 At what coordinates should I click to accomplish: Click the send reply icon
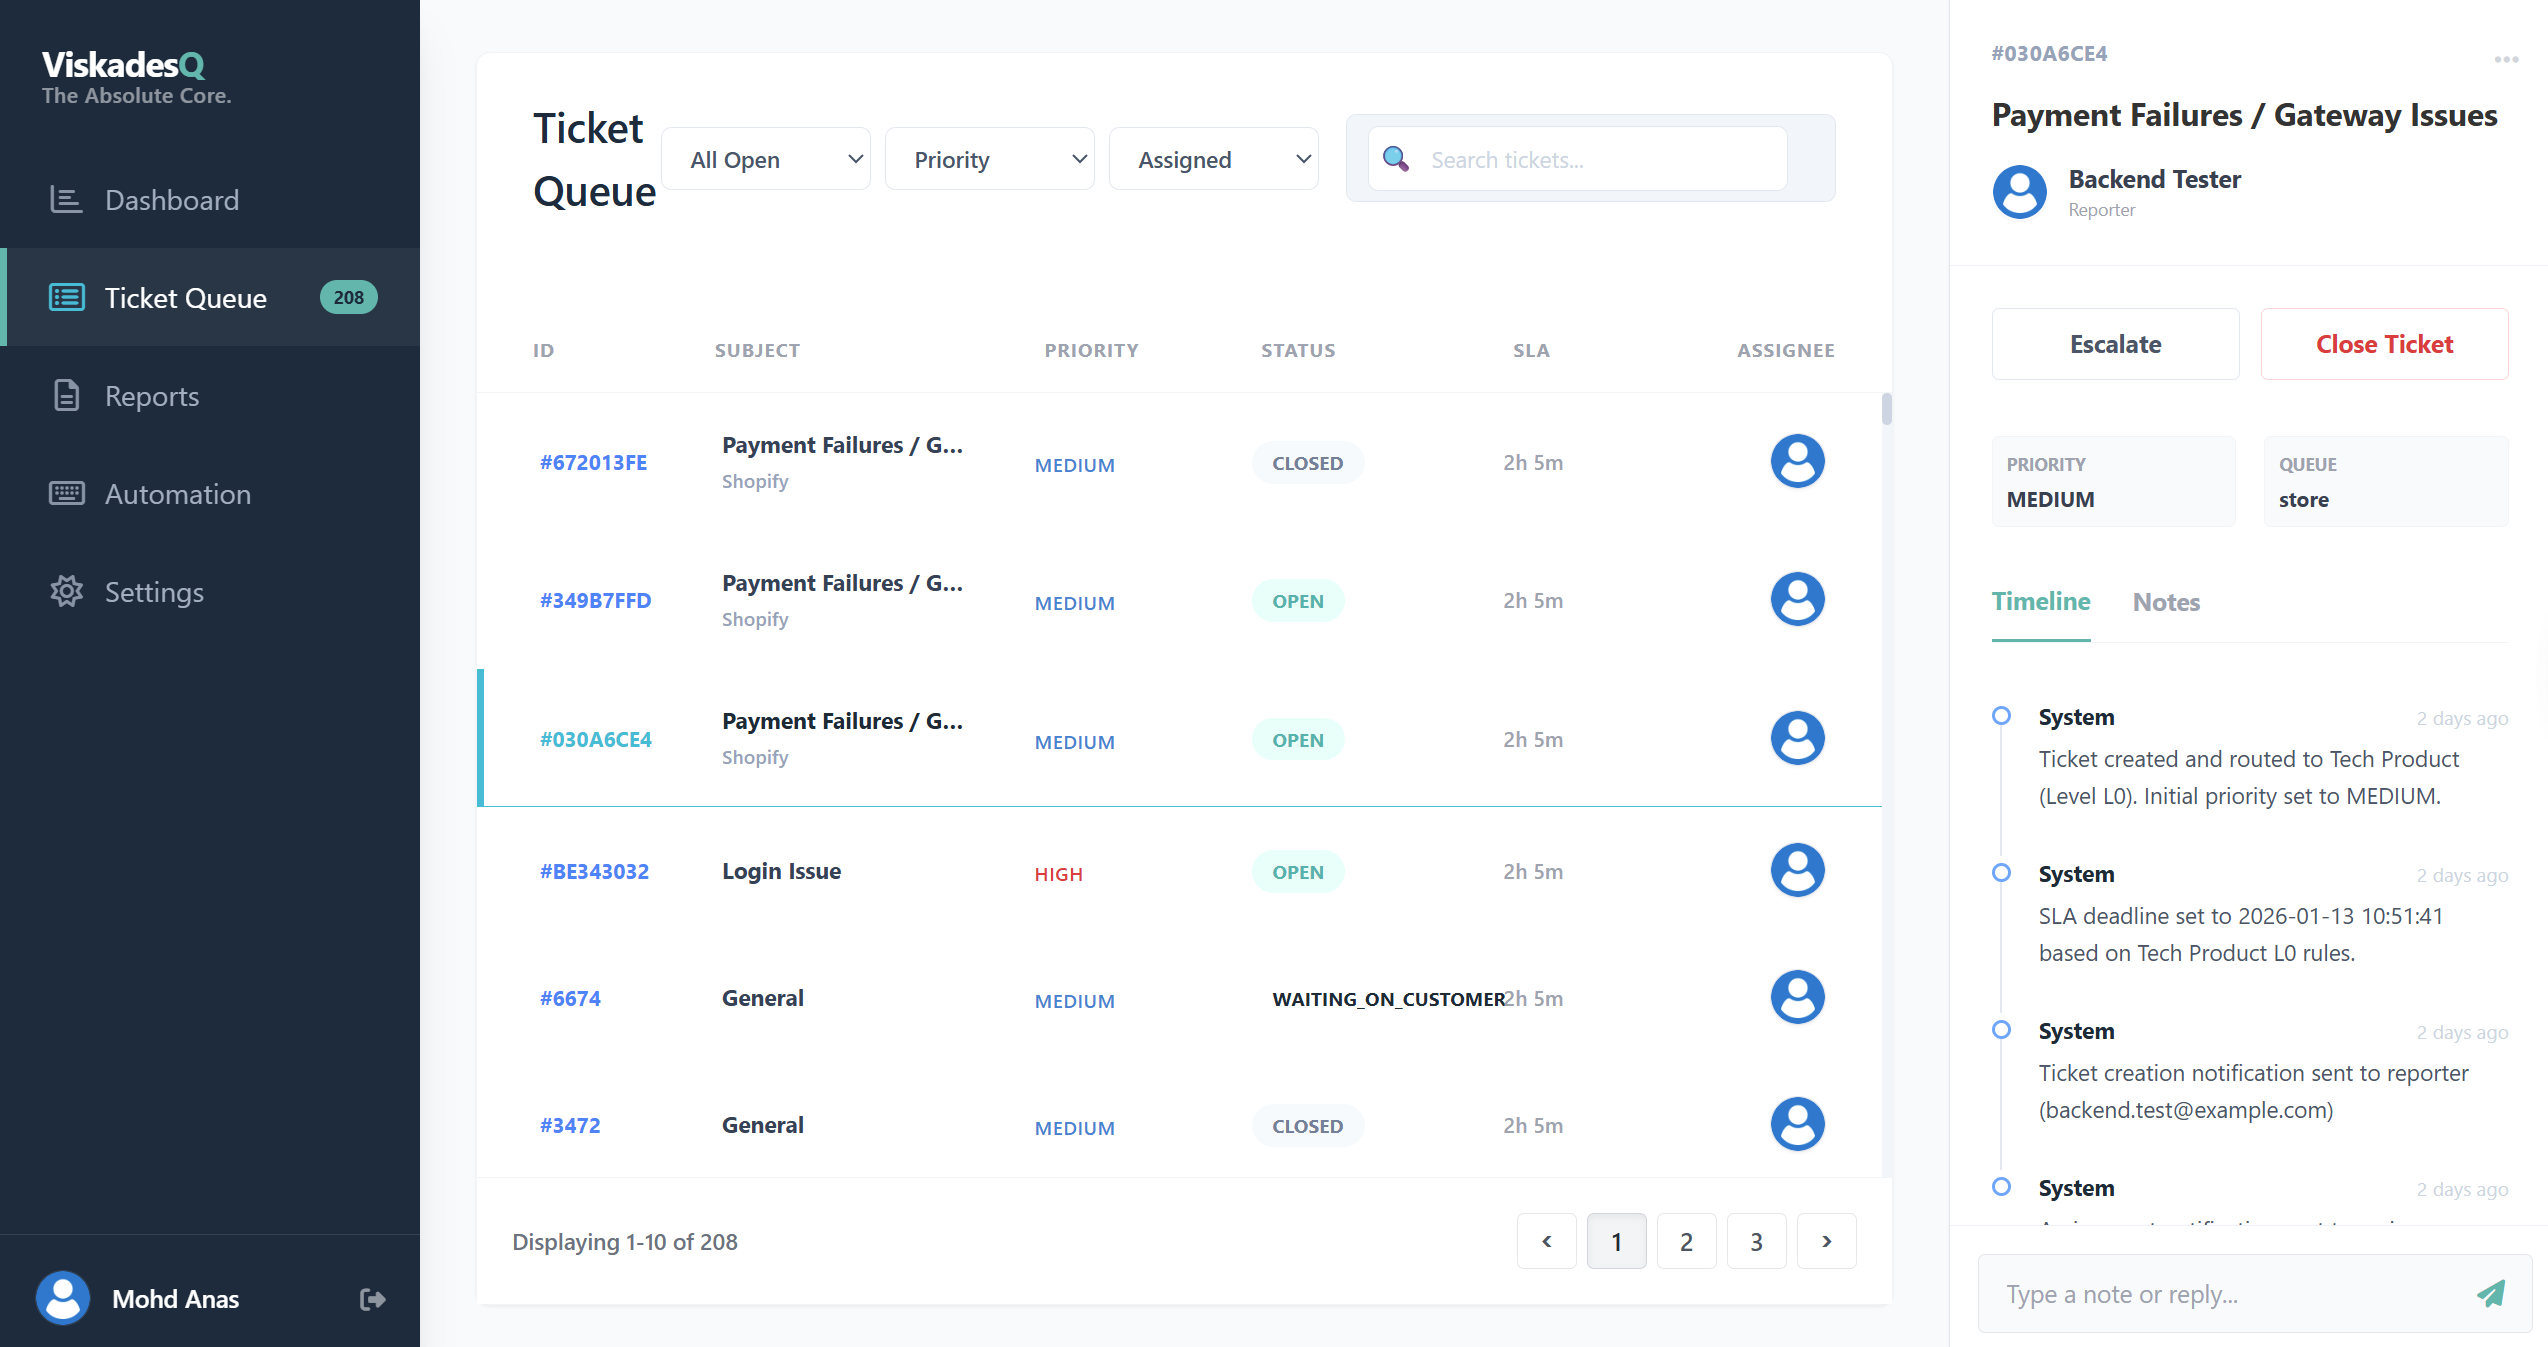click(x=2489, y=1293)
